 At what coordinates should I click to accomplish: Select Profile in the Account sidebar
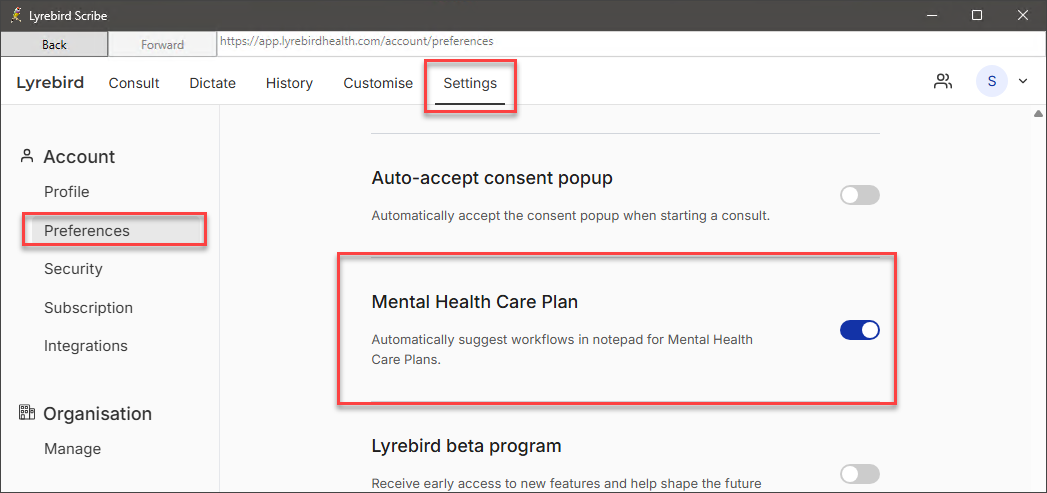pyautogui.click(x=67, y=192)
